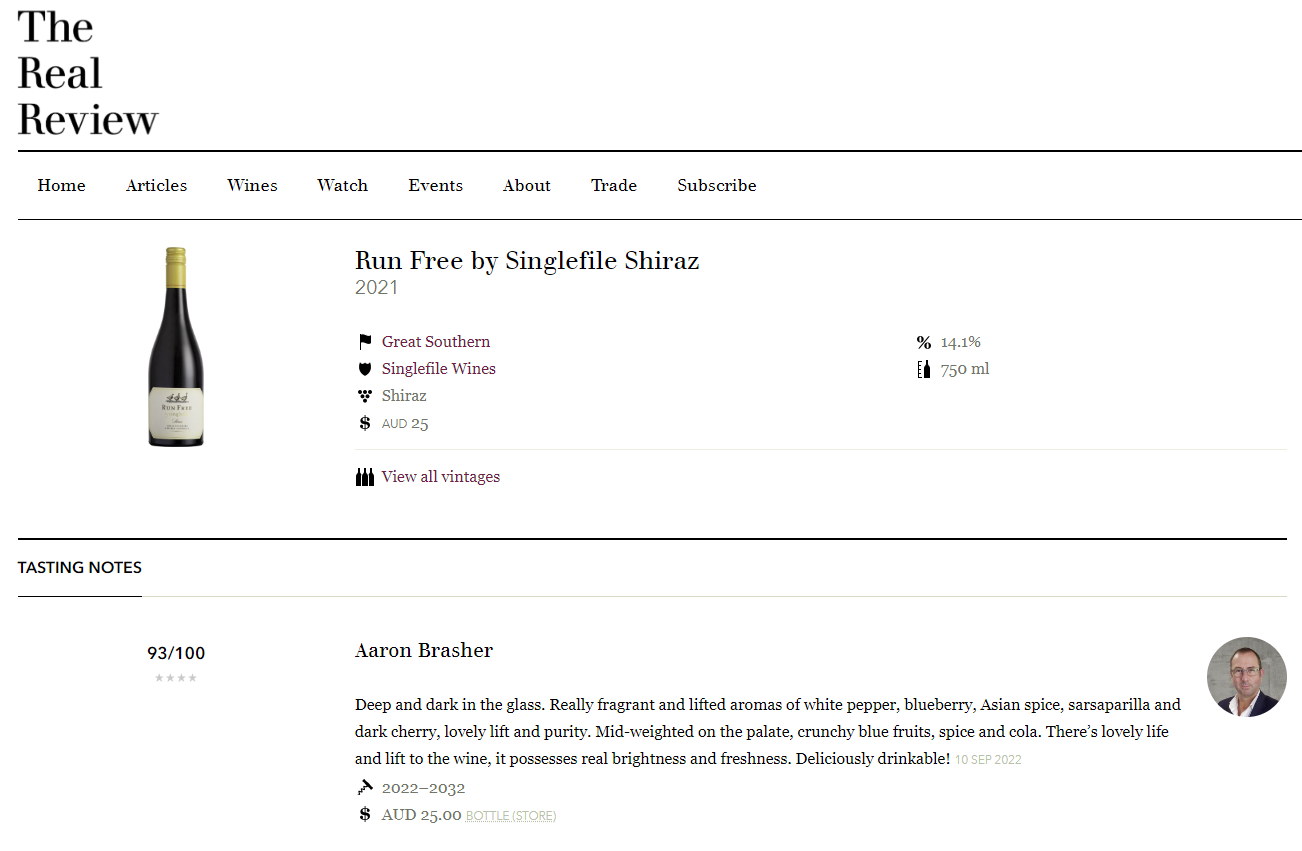Click the dollar sign icon next to AUD 25
Viewport: 1302px width, 851px height.
pos(365,423)
